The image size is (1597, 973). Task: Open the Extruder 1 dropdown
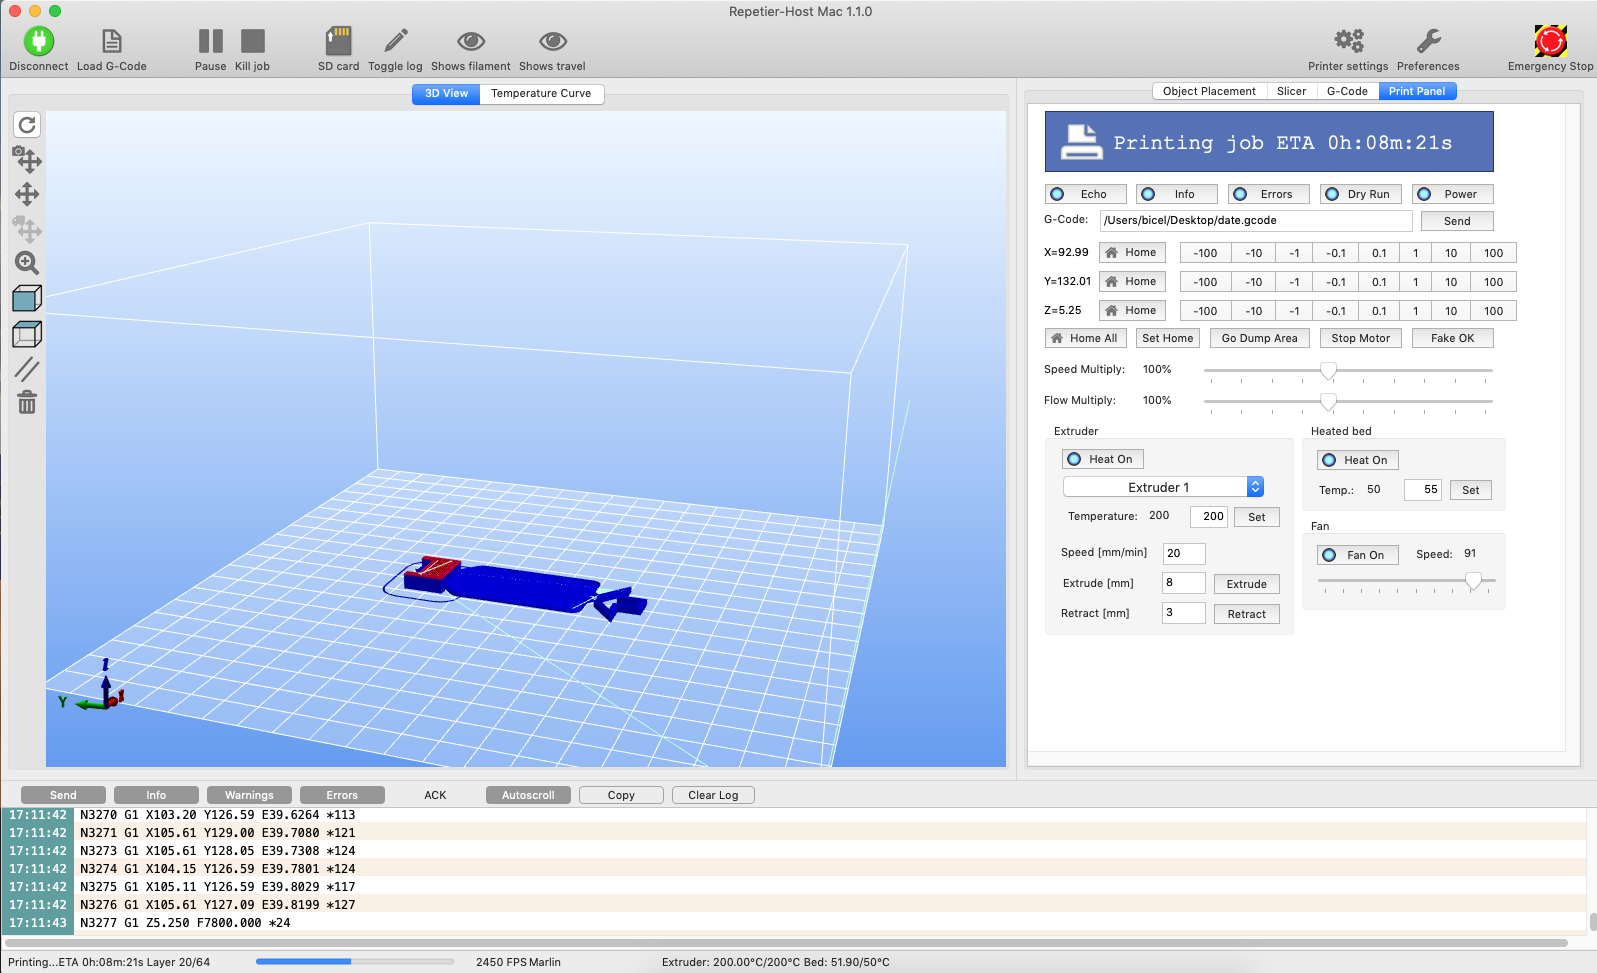coord(1163,487)
